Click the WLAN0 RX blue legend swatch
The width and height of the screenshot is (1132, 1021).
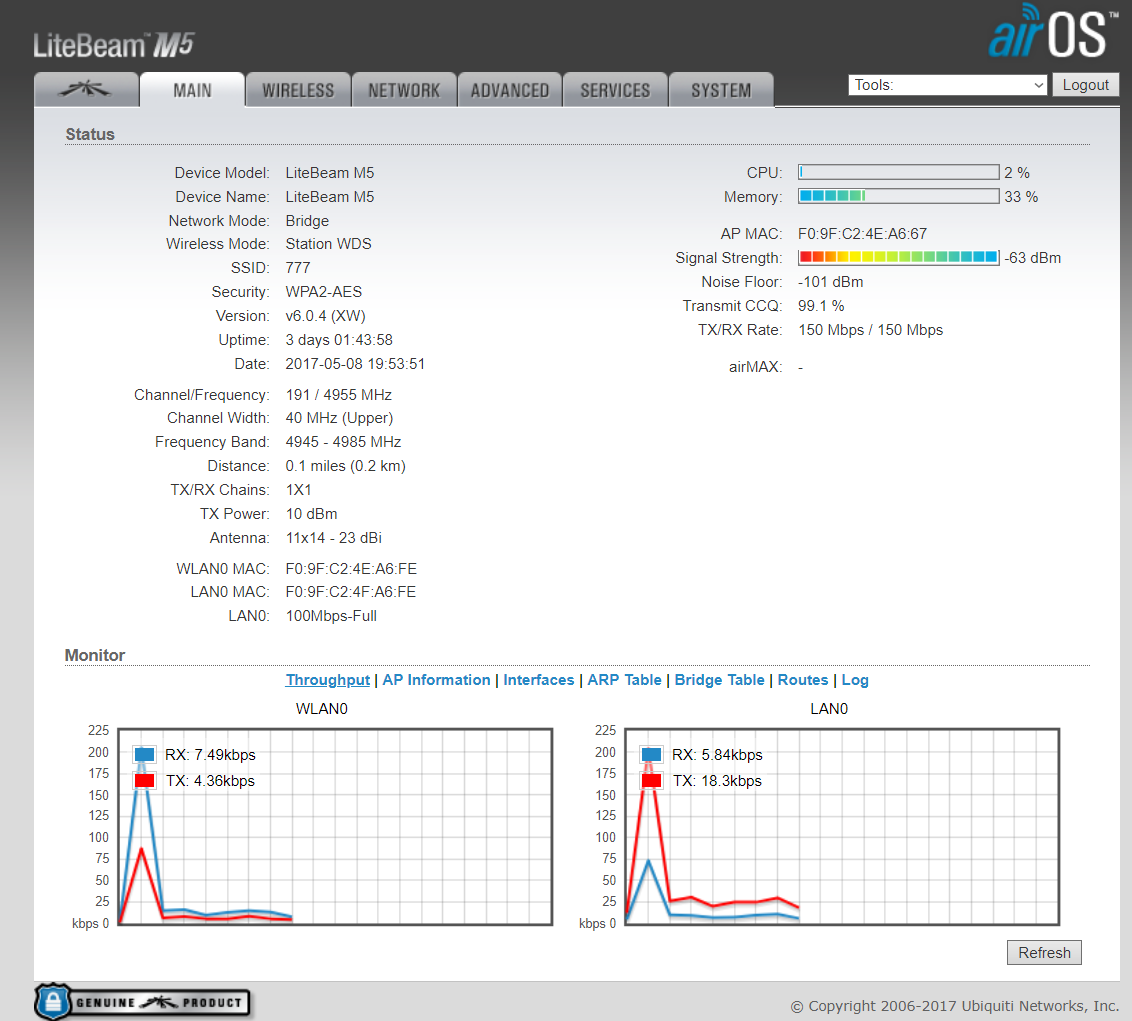pyautogui.click(x=144, y=755)
